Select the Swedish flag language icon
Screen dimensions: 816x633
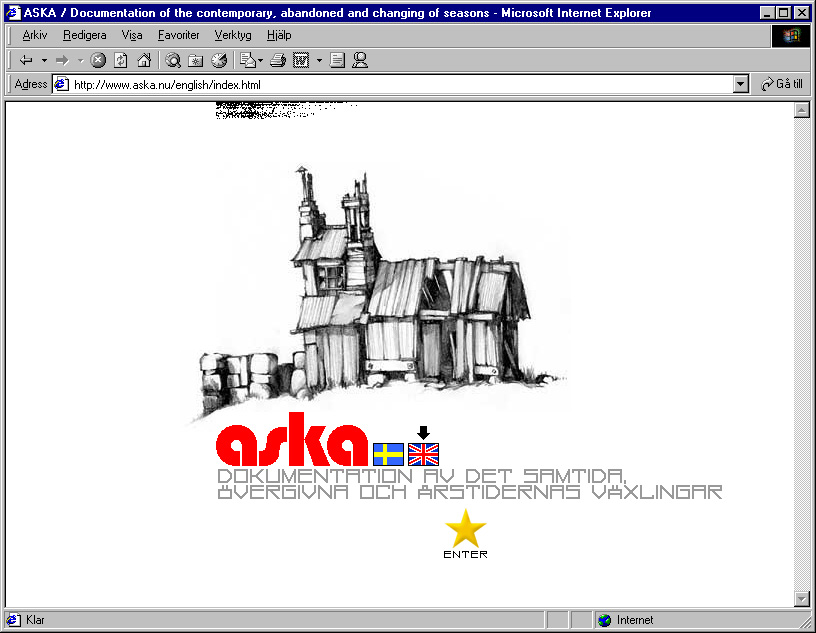pos(388,454)
